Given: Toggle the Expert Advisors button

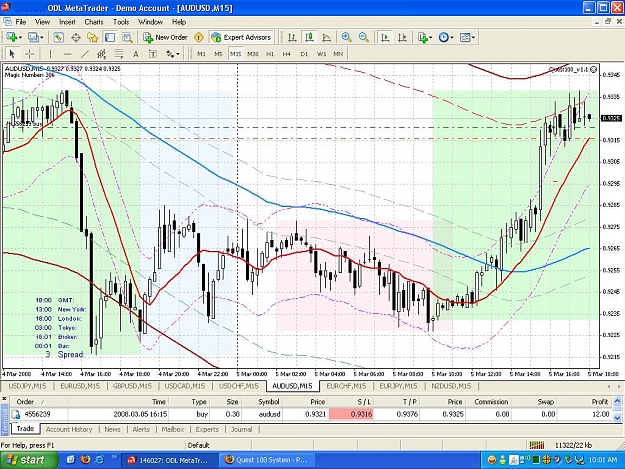Looking at the screenshot, I should pos(241,37).
